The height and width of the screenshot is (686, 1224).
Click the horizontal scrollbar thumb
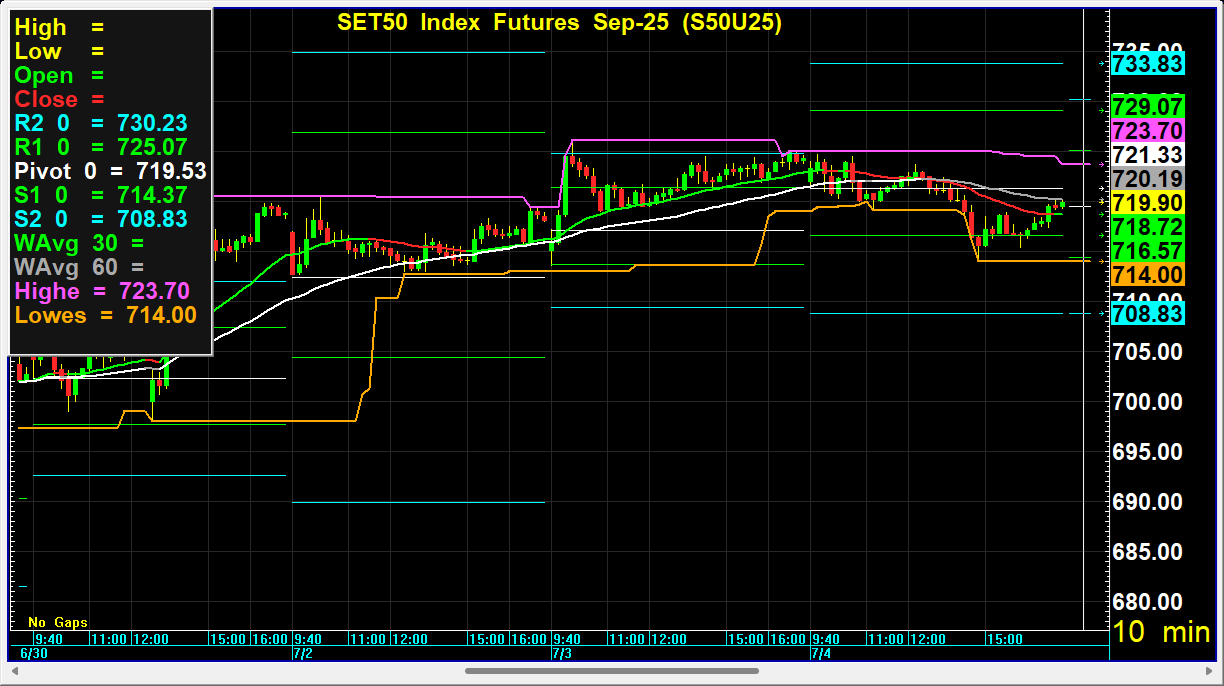click(x=611, y=670)
